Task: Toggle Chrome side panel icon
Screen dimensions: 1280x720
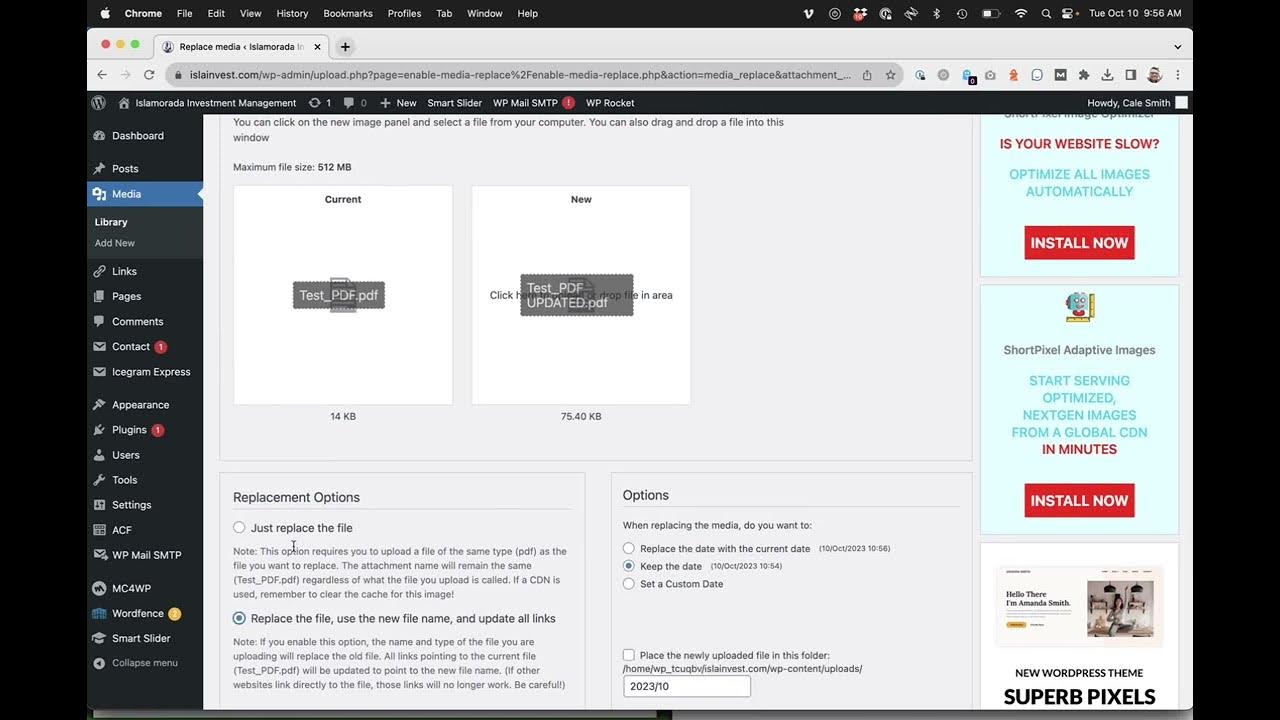Action: click(x=1130, y=75)
